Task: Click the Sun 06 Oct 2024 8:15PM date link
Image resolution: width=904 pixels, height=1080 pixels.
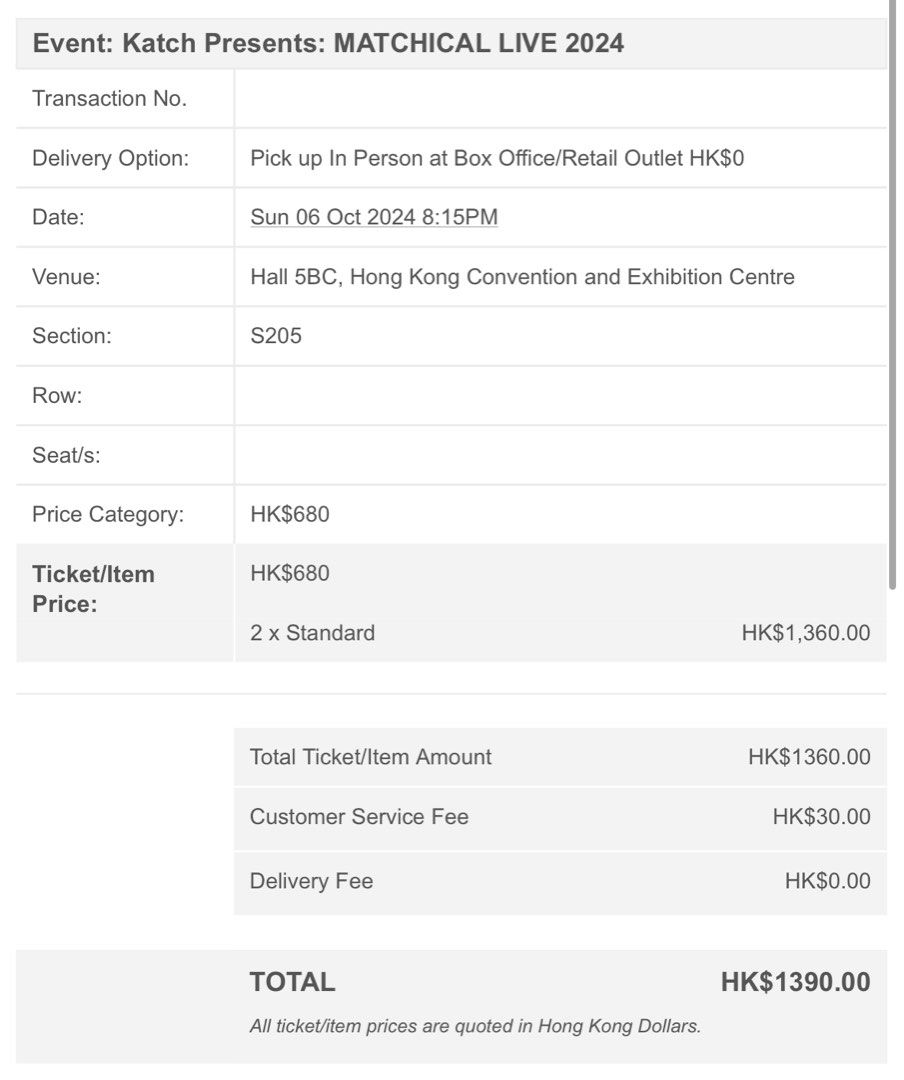Action: coord(373,217)
